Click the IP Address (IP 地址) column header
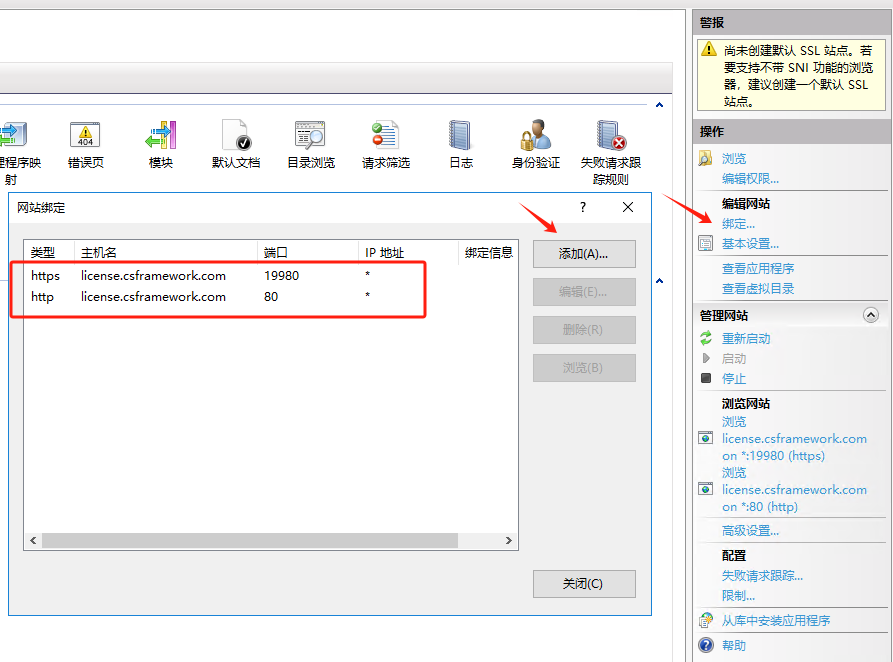This screenshot has height=662, width=893. tap(408, 252)
